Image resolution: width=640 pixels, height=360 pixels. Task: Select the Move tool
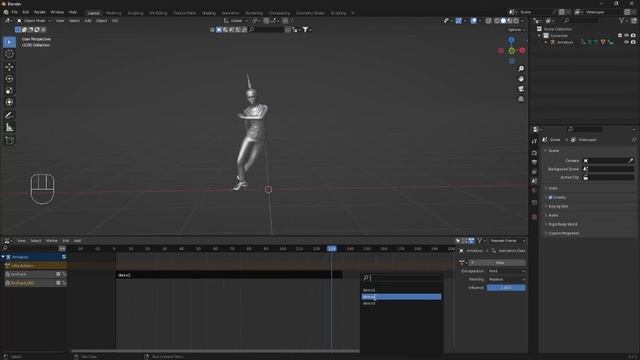(9, 67)
